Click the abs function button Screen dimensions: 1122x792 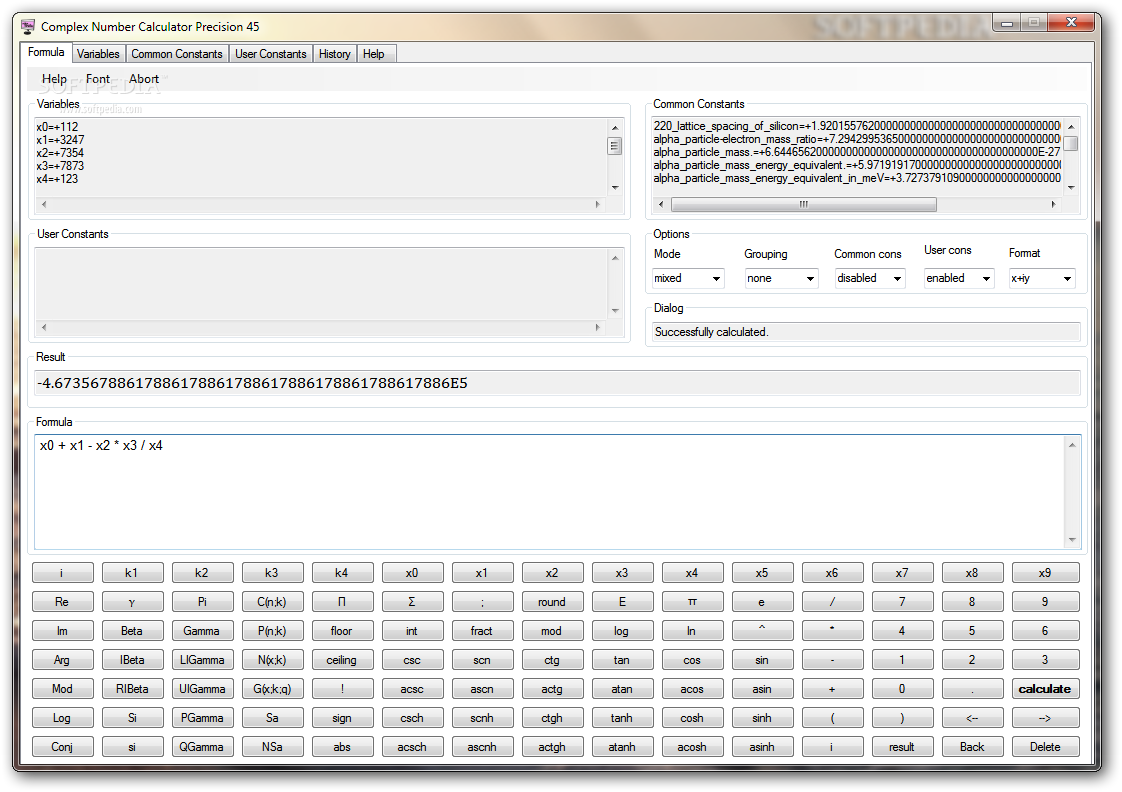tap(341, 747)
